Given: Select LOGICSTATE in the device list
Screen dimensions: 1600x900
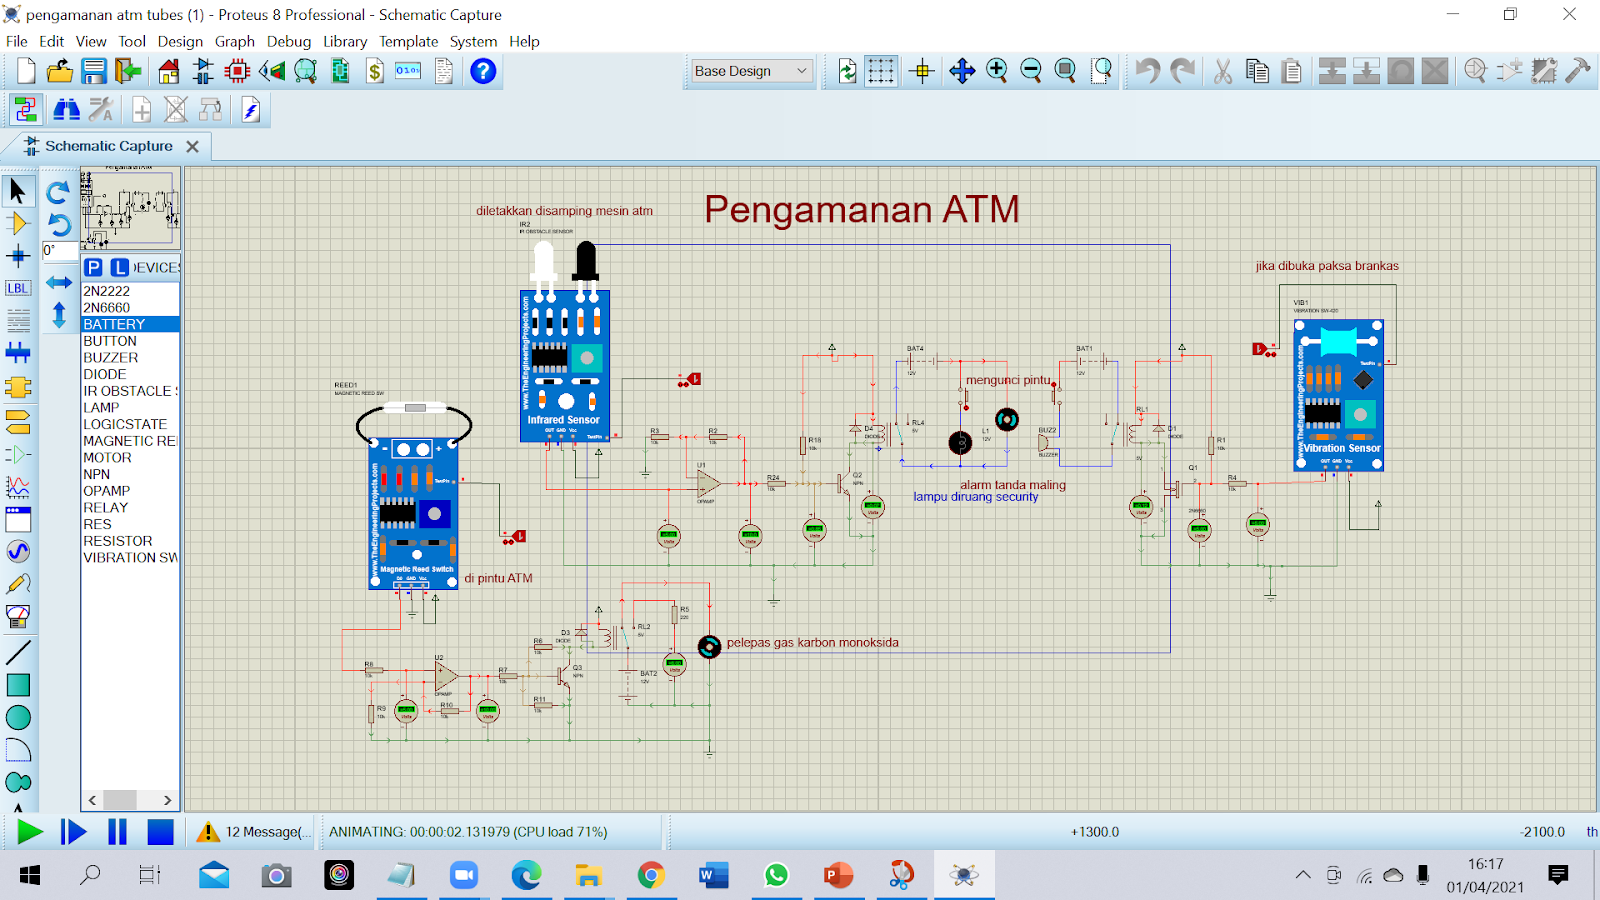Looking at the screenshot, I should 130,424.
